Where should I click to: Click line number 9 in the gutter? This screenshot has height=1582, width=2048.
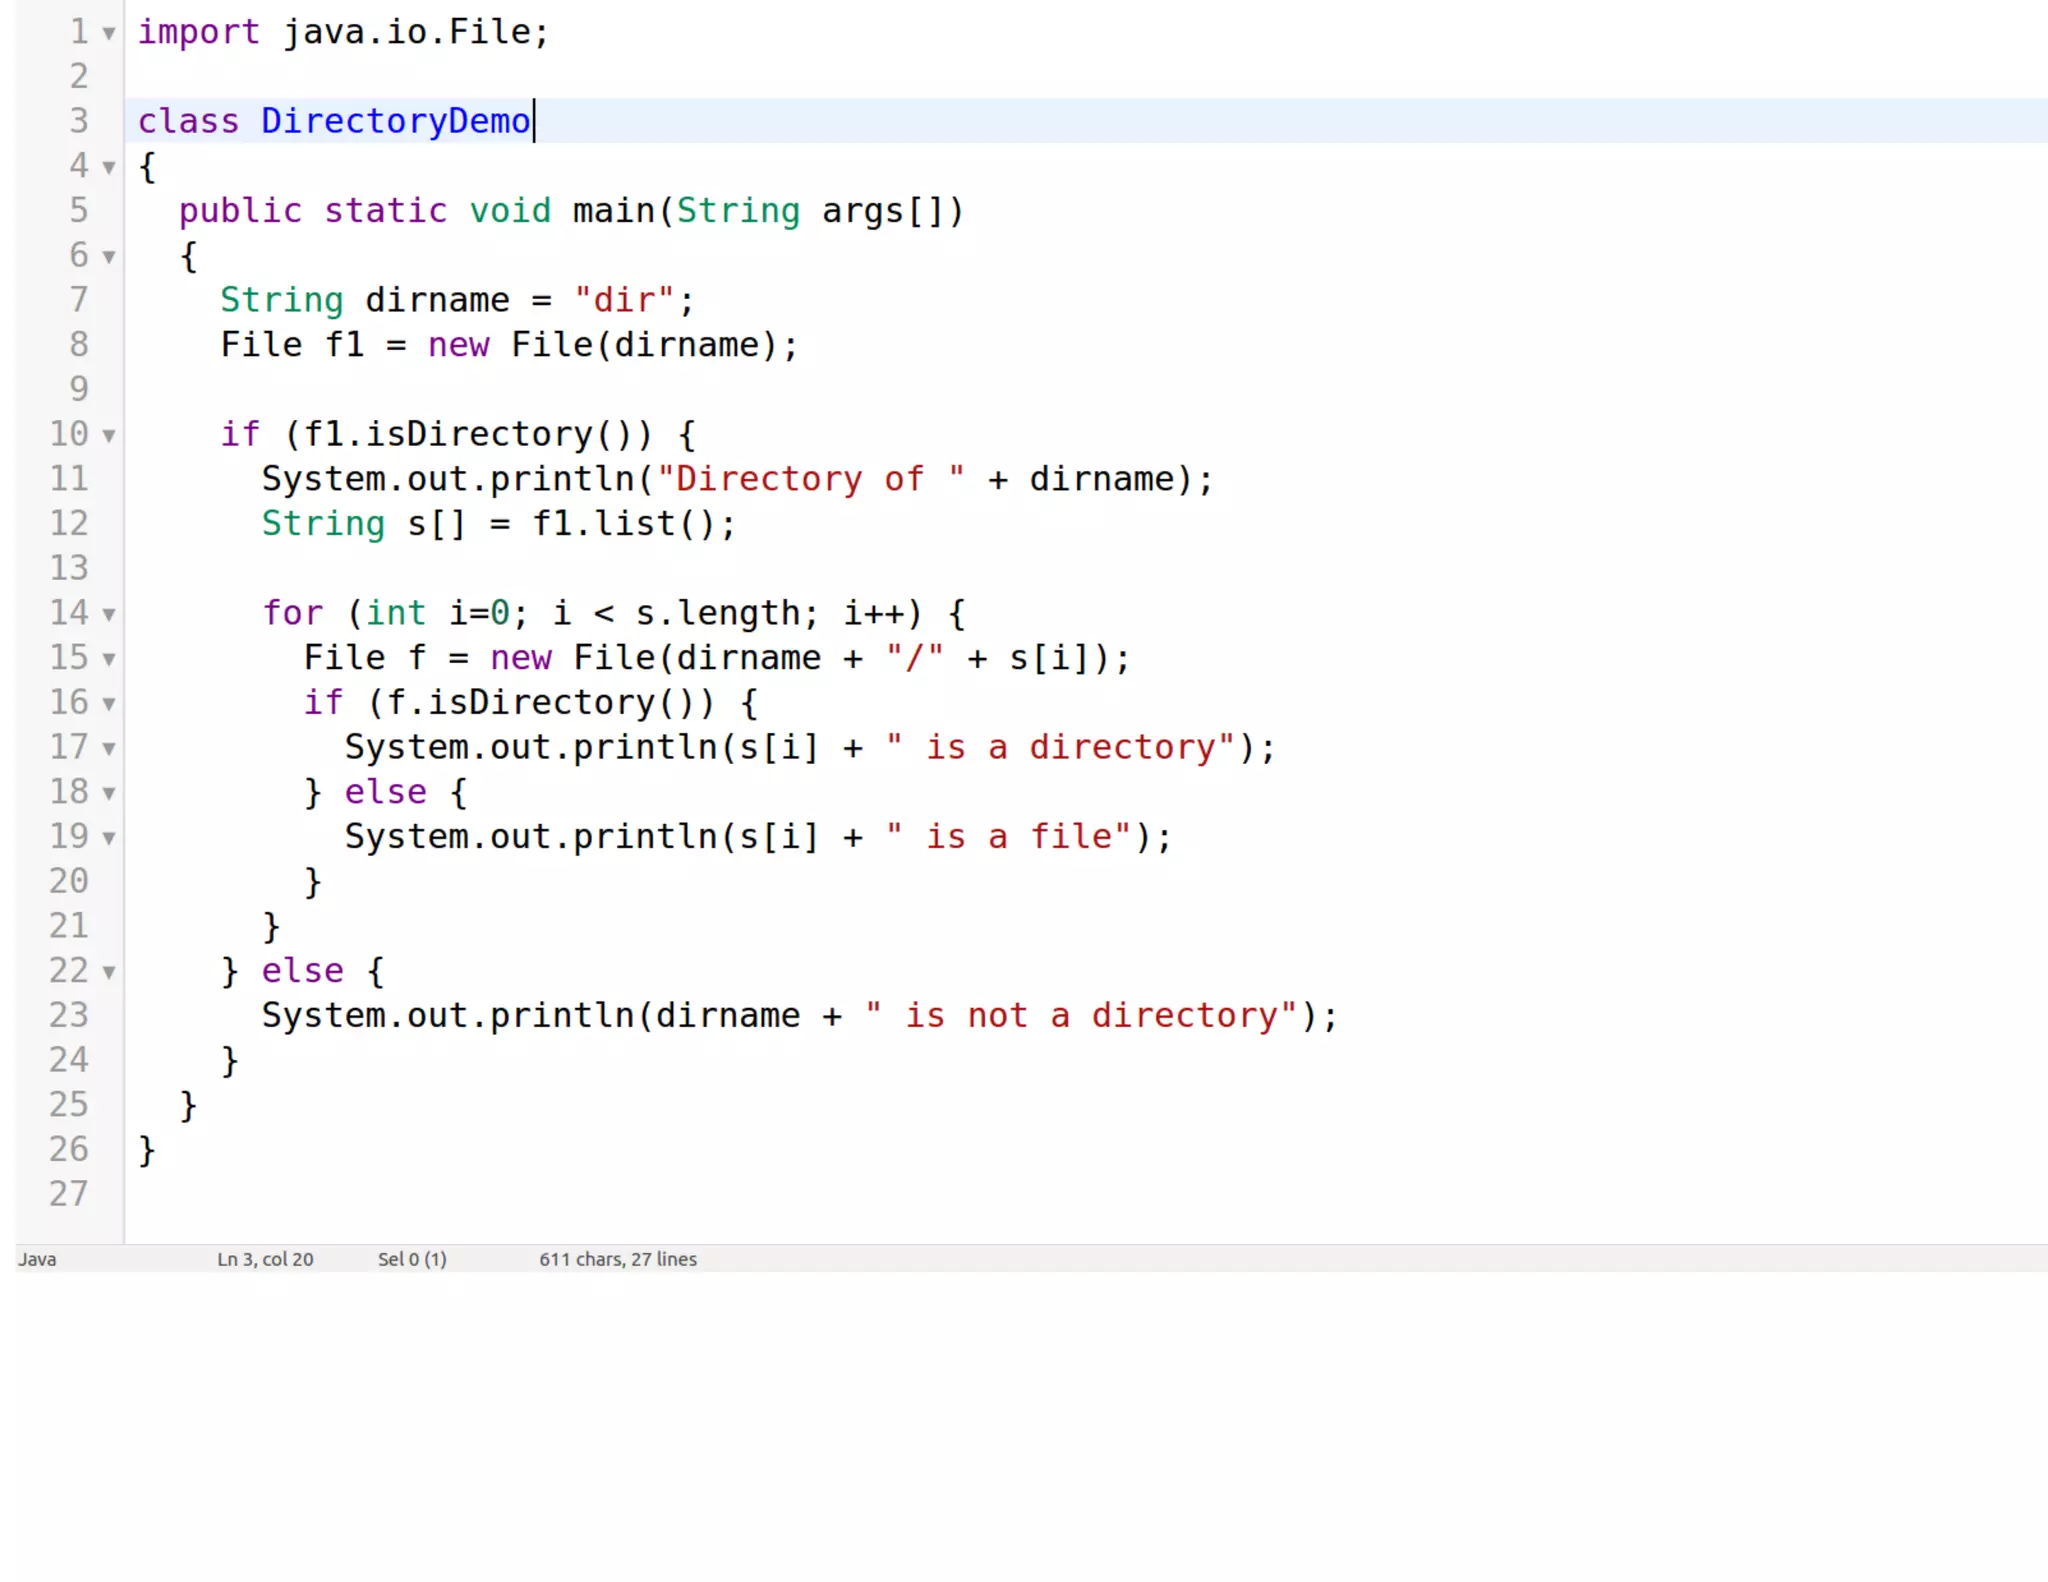pyautogui.click(x=78, y=389)
